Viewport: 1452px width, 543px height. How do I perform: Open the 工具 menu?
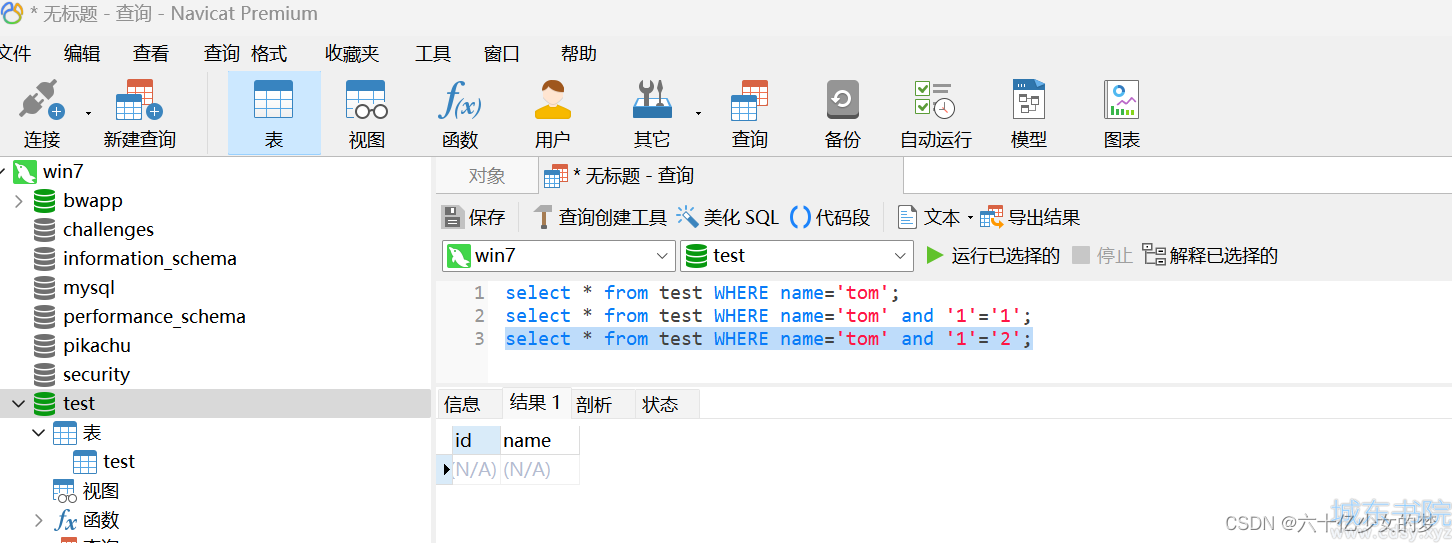click(433, 54)
